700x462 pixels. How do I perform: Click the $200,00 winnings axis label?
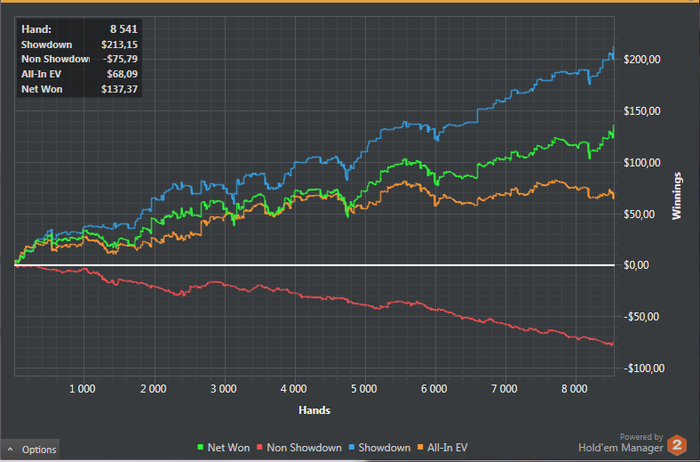tap(642, 59)
